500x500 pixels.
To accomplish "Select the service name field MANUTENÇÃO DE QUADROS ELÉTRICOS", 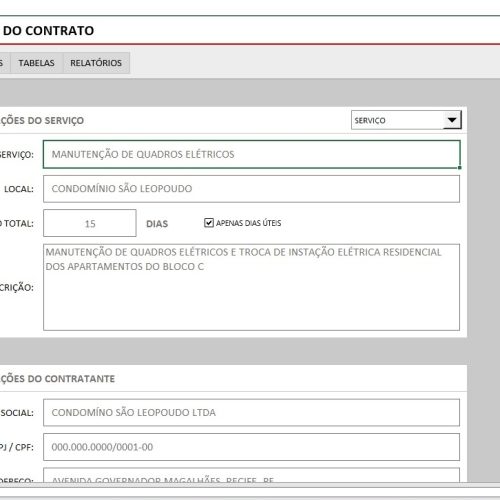I will pos(252,154).
